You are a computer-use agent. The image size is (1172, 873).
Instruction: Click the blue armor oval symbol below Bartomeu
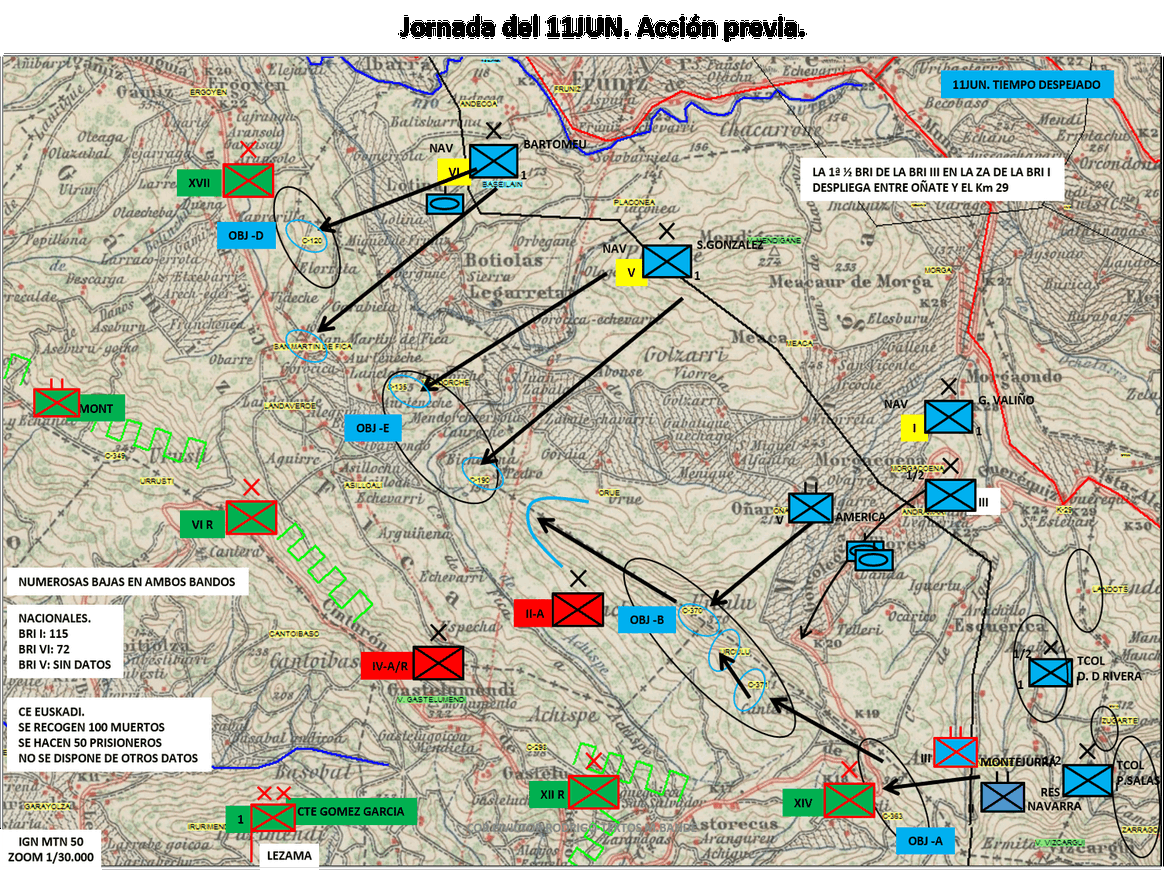tap(445, 203)
